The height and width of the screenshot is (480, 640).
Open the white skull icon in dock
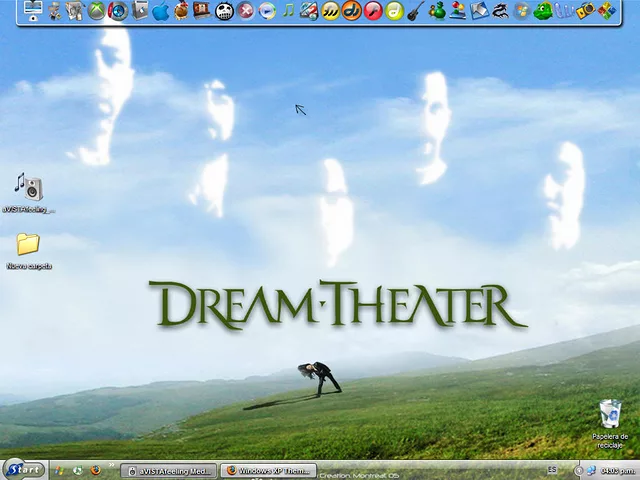coord(224,11)
